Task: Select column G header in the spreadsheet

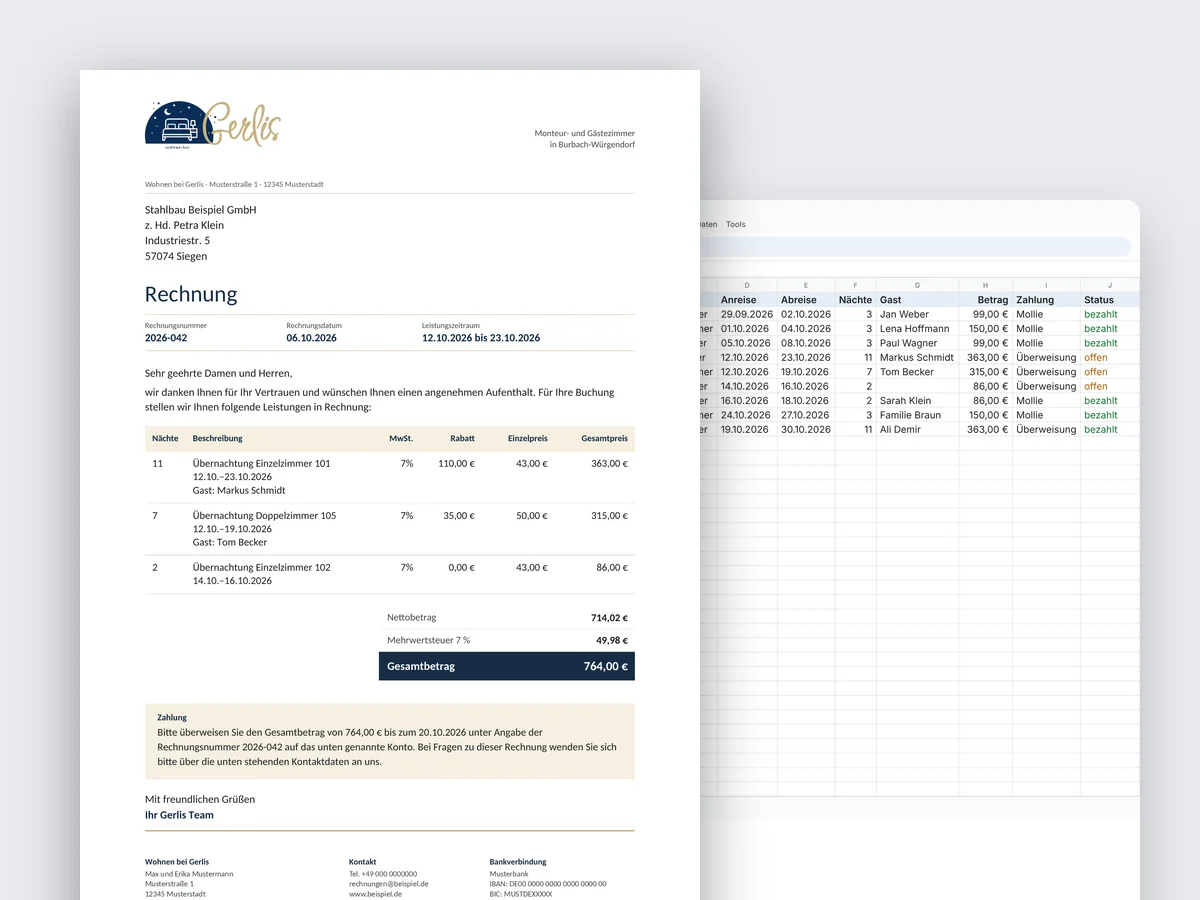Action: tap(917, 285)
